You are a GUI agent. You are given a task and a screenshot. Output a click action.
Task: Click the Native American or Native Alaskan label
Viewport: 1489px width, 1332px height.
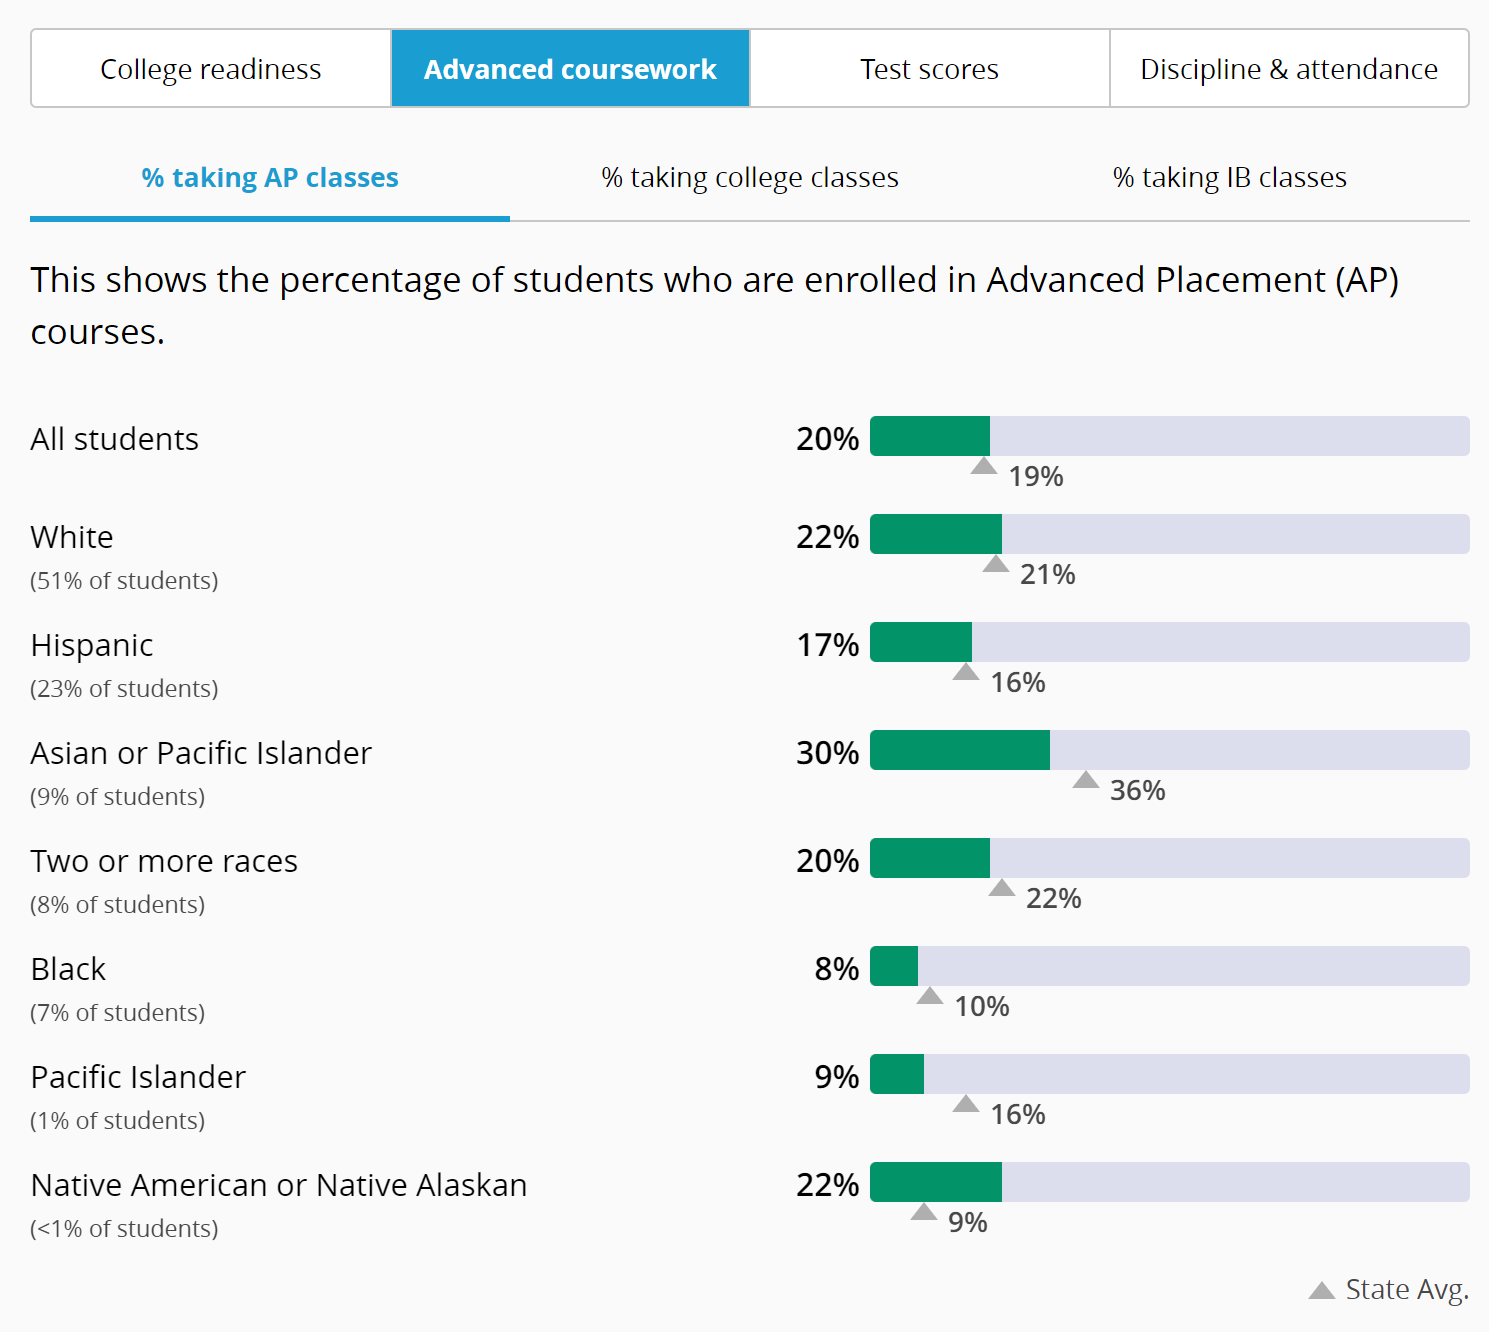(279, 1185)
